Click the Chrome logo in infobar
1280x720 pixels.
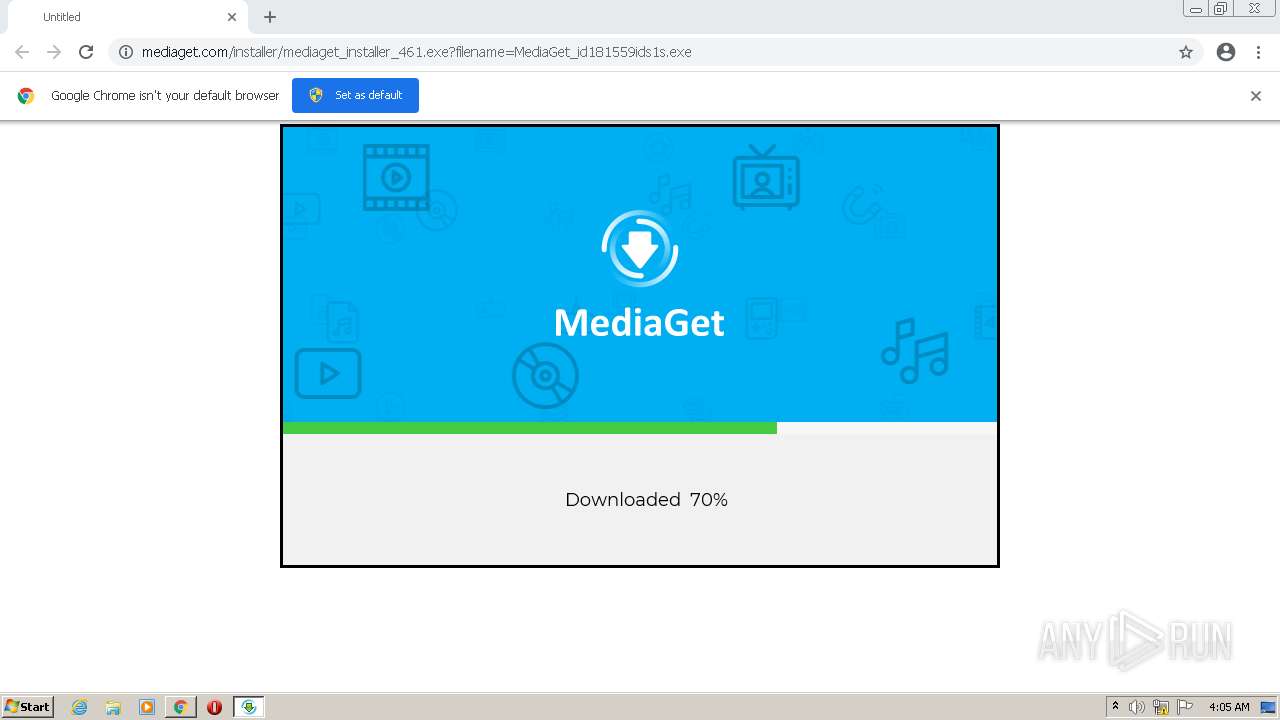(26, 96)
